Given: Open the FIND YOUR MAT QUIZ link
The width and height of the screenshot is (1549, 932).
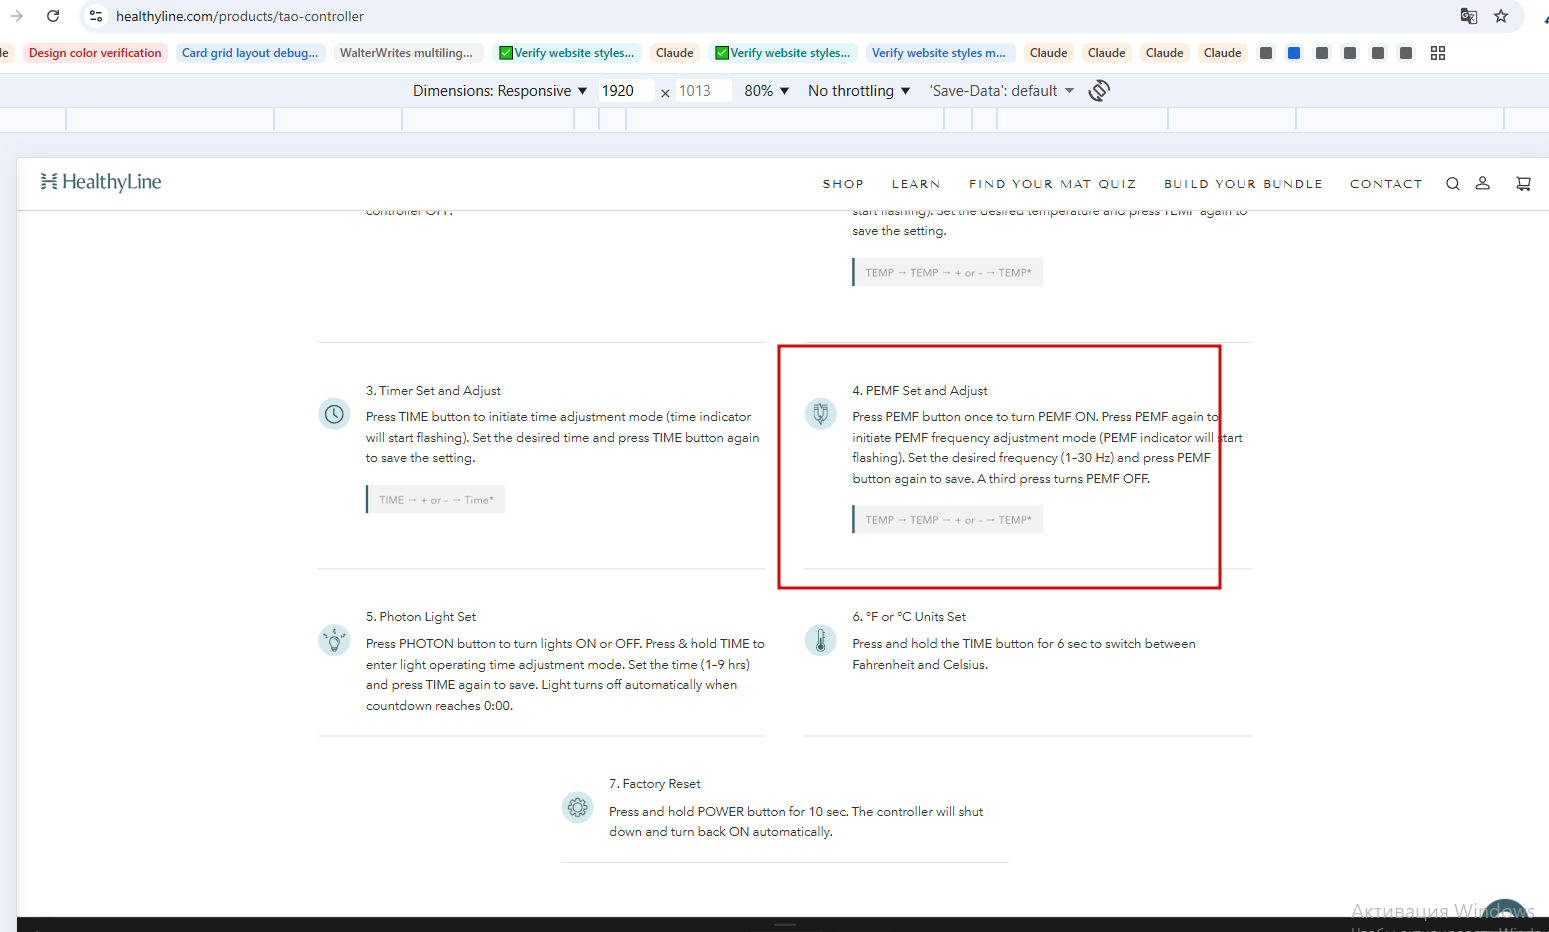Looking at the screenshot, I should coord(1052,184).
